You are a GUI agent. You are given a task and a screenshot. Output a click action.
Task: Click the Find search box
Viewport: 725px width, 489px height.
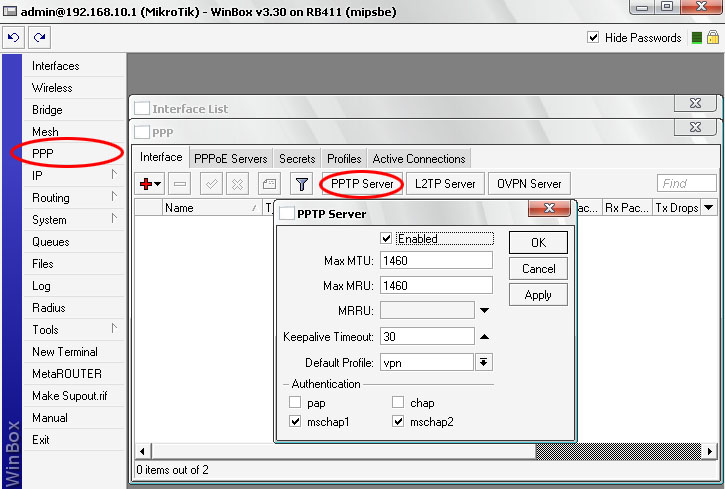687,183
